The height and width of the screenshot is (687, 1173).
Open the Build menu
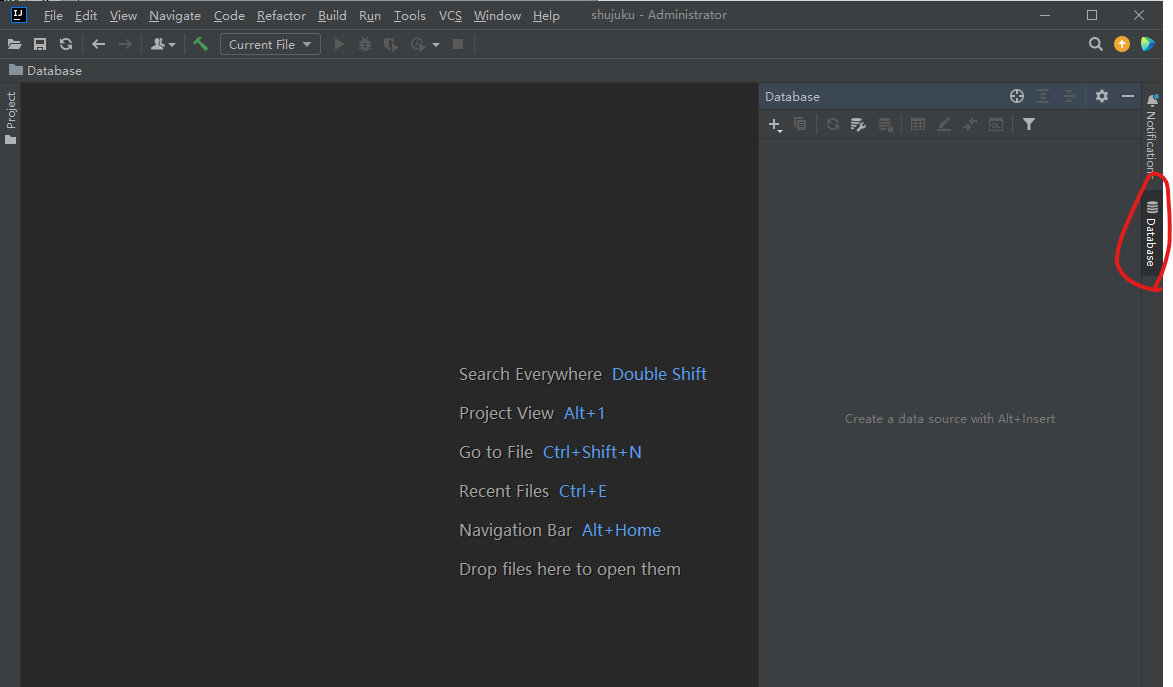332,15
